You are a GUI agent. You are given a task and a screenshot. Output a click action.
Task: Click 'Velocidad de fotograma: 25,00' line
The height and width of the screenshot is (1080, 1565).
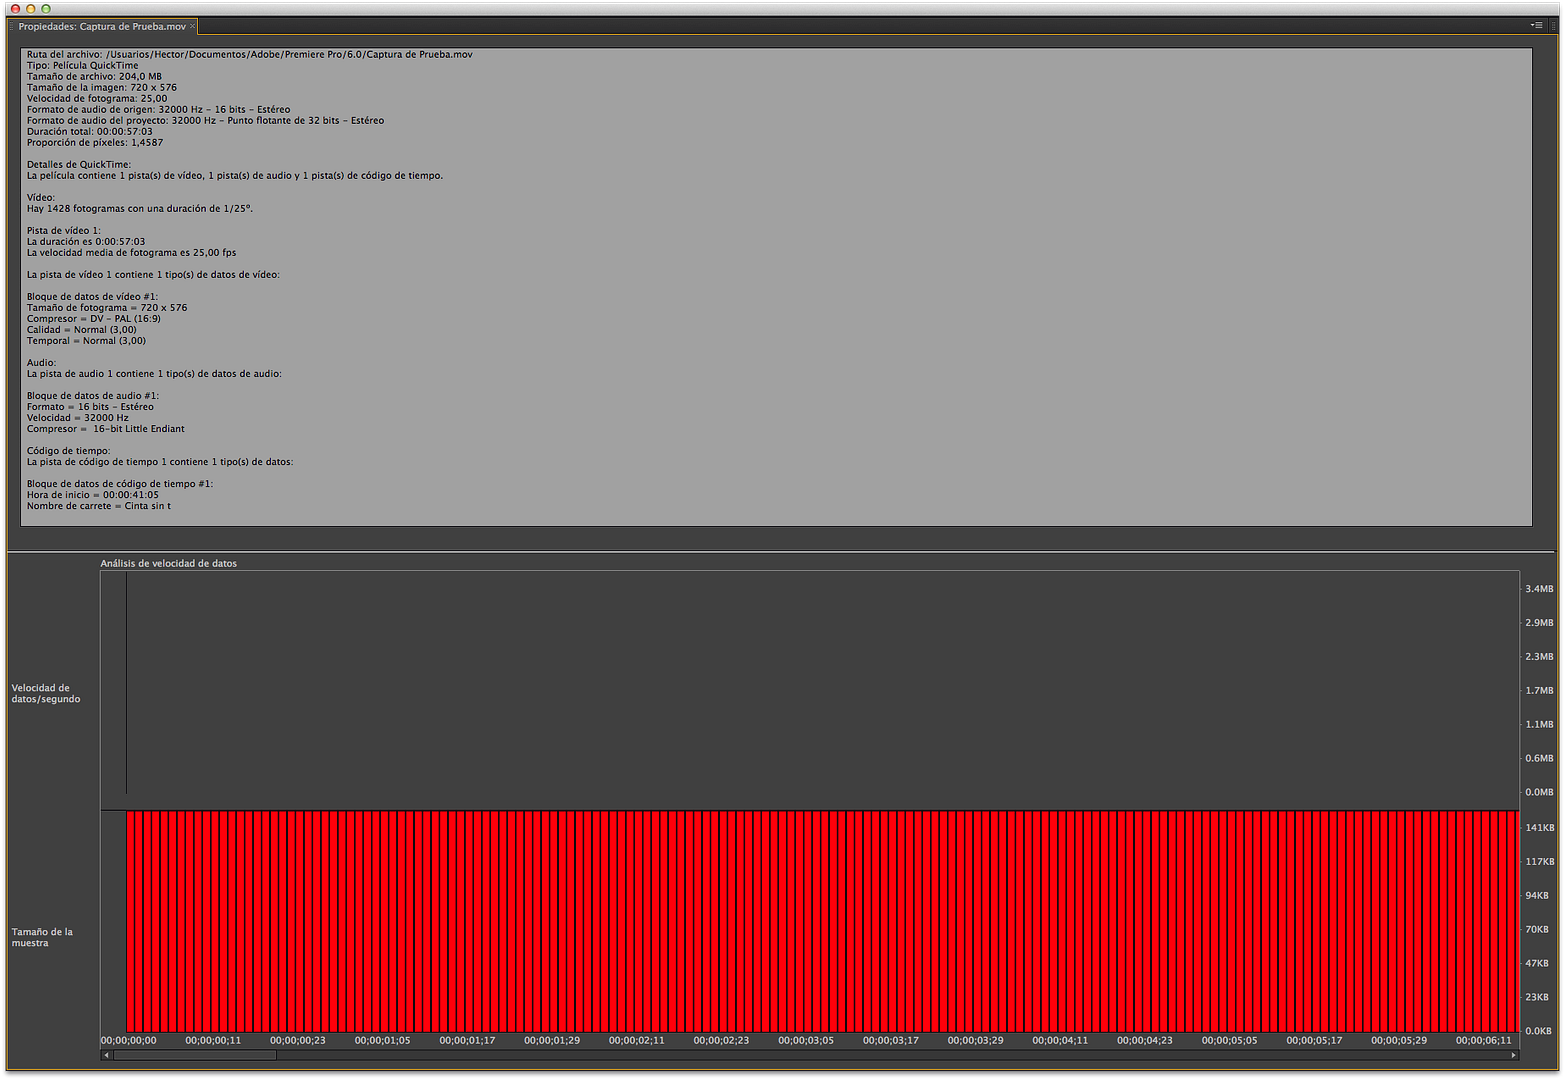point(97,99)
